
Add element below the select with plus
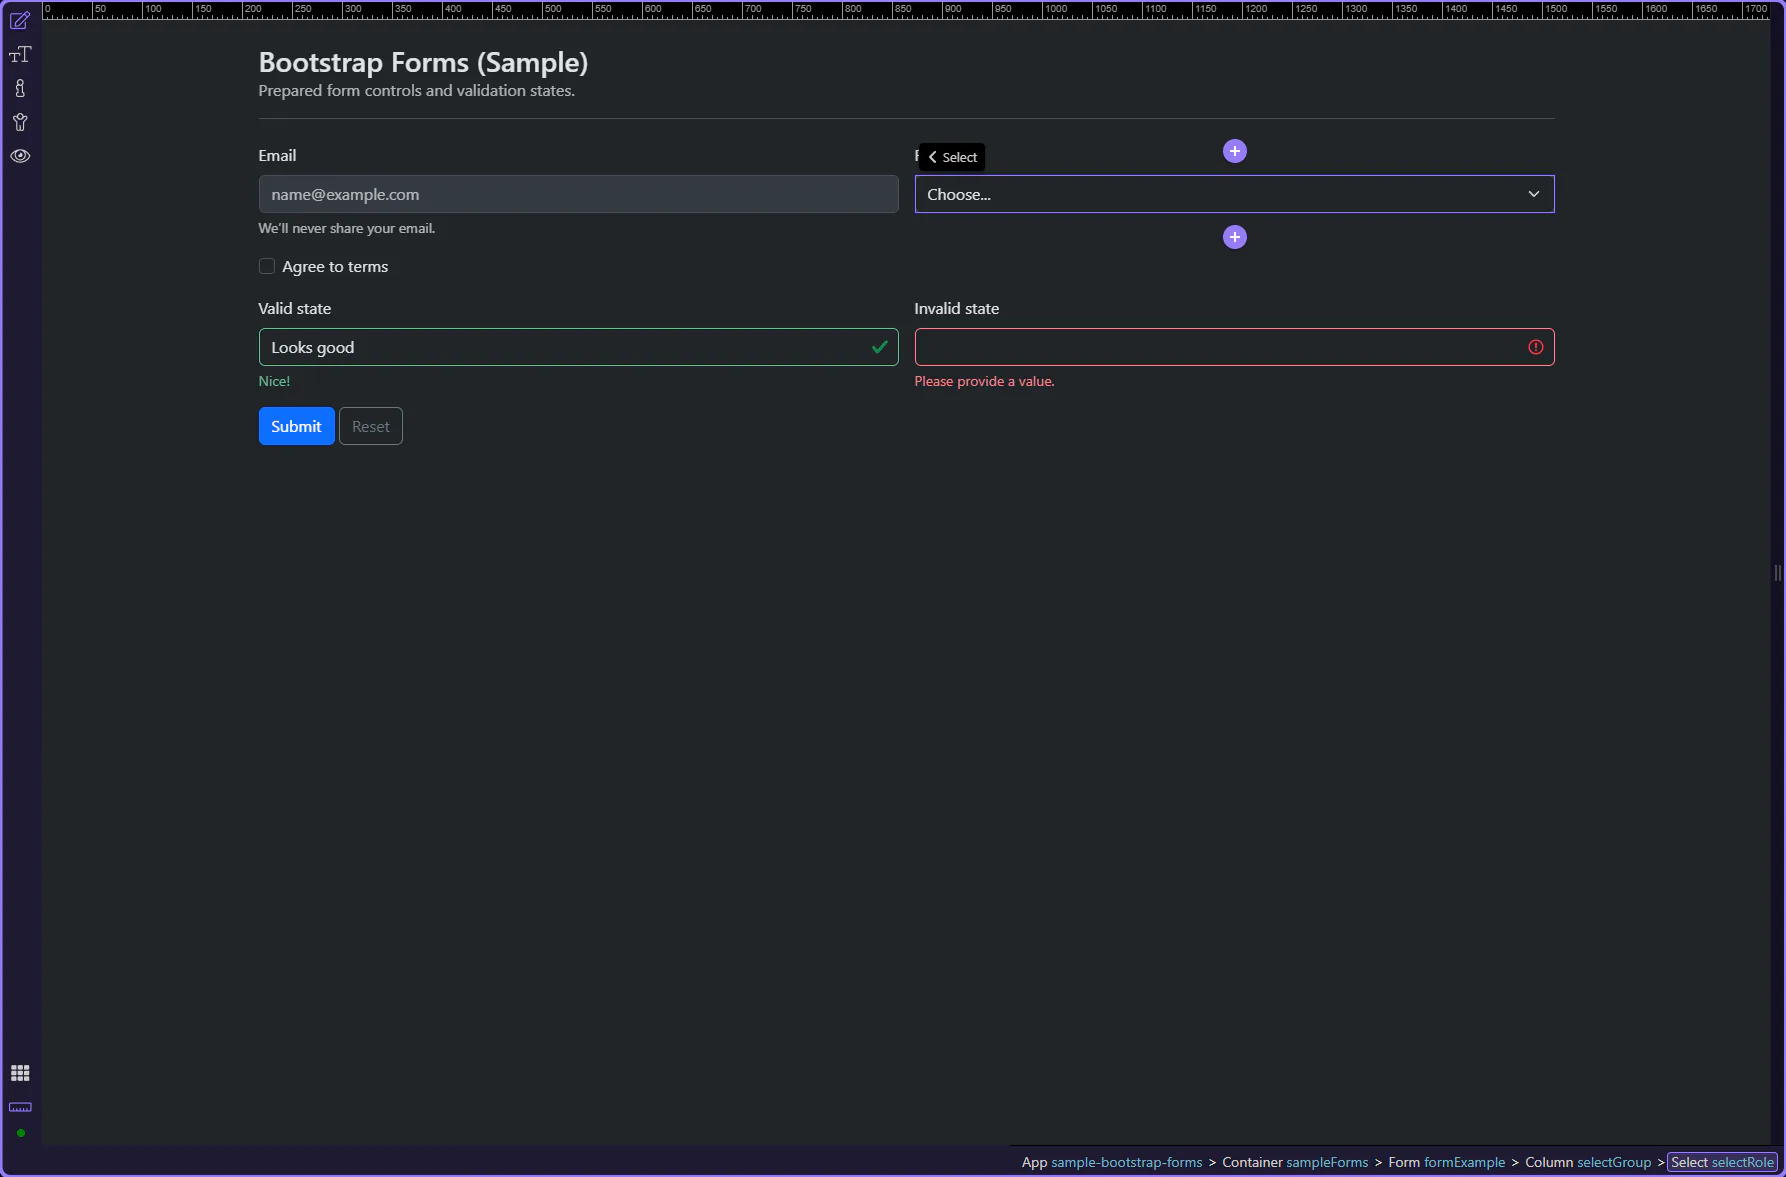[1234, 237]
